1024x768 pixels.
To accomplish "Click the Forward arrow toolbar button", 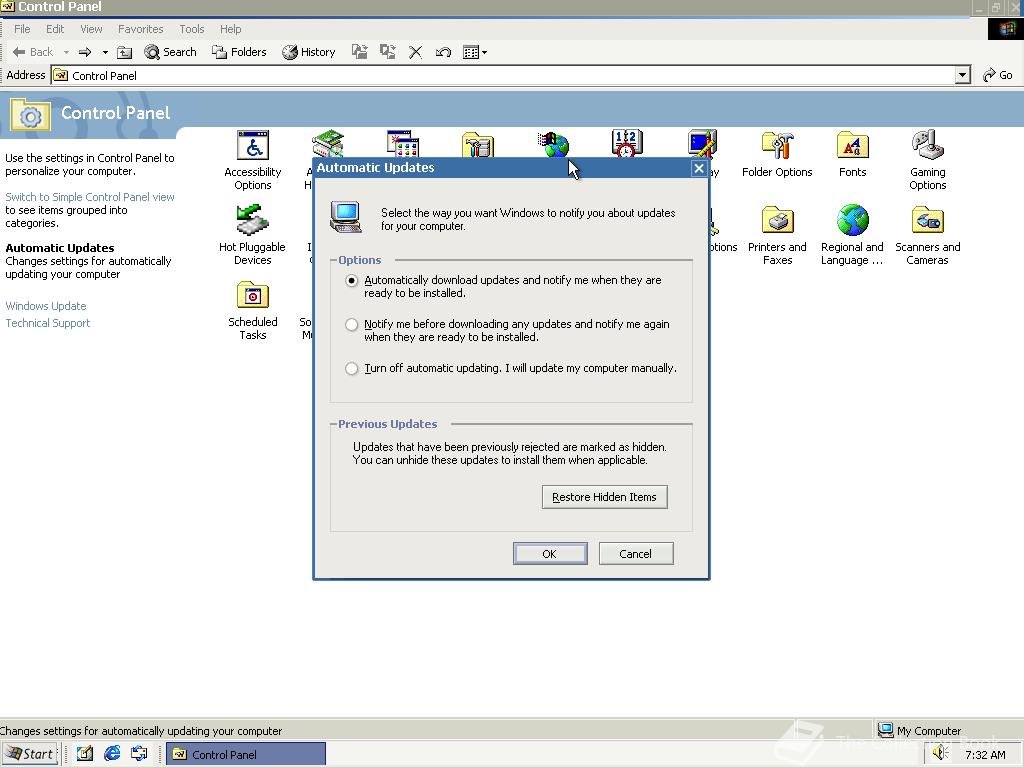I will [x=85, y=52].
